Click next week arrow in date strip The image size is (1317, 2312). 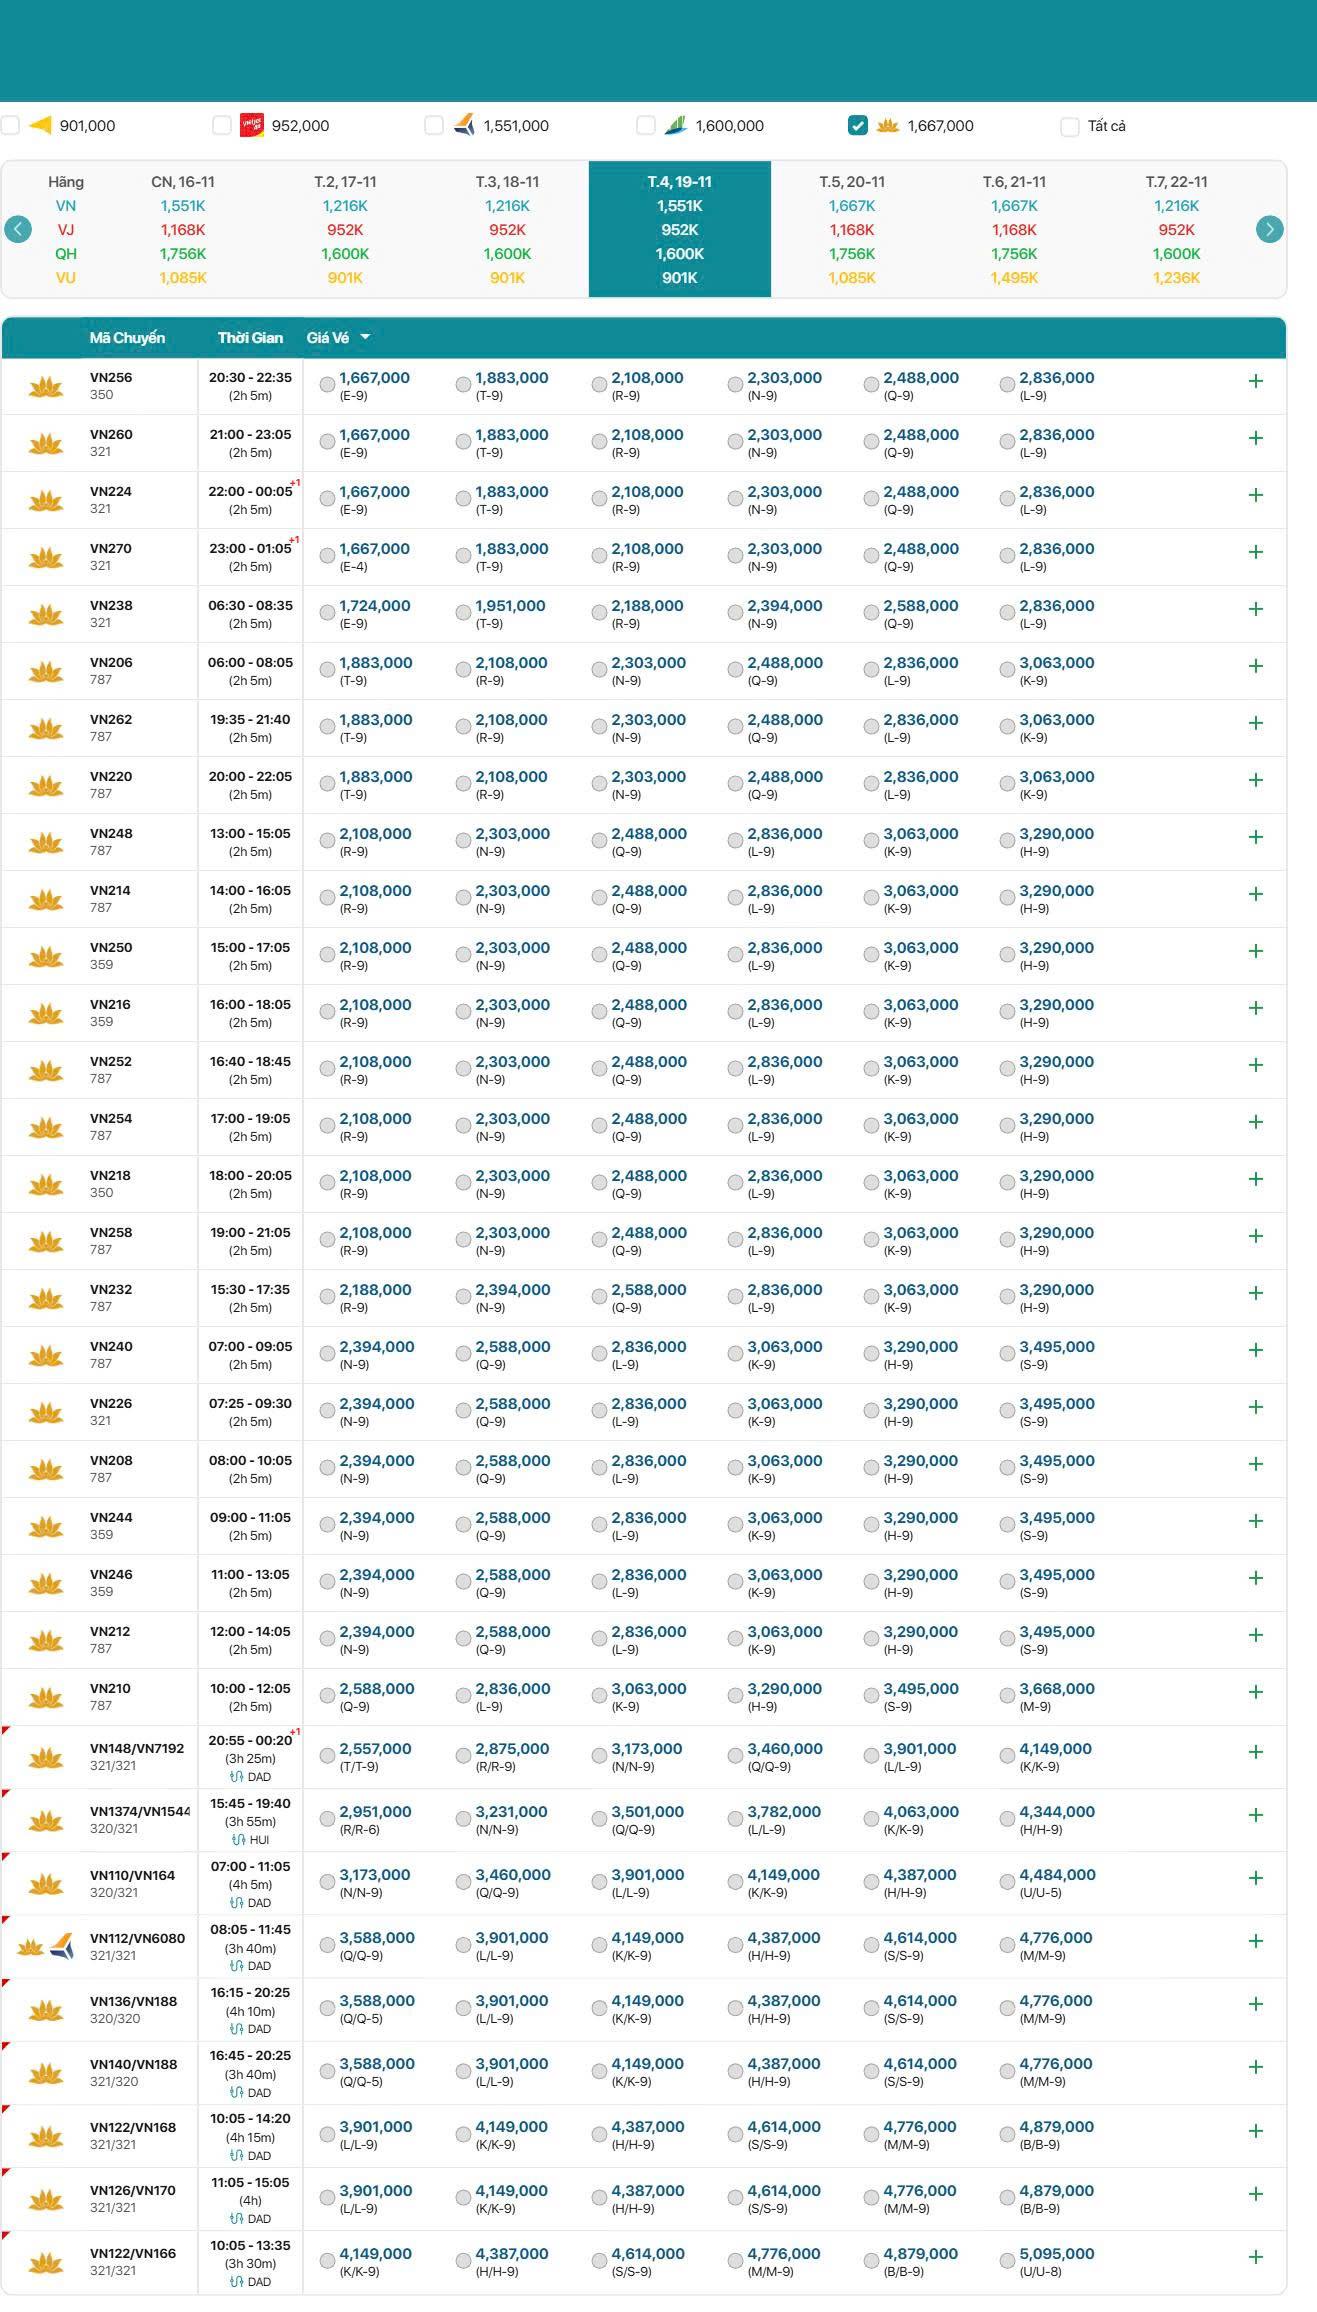click(x=1269, y=229)
